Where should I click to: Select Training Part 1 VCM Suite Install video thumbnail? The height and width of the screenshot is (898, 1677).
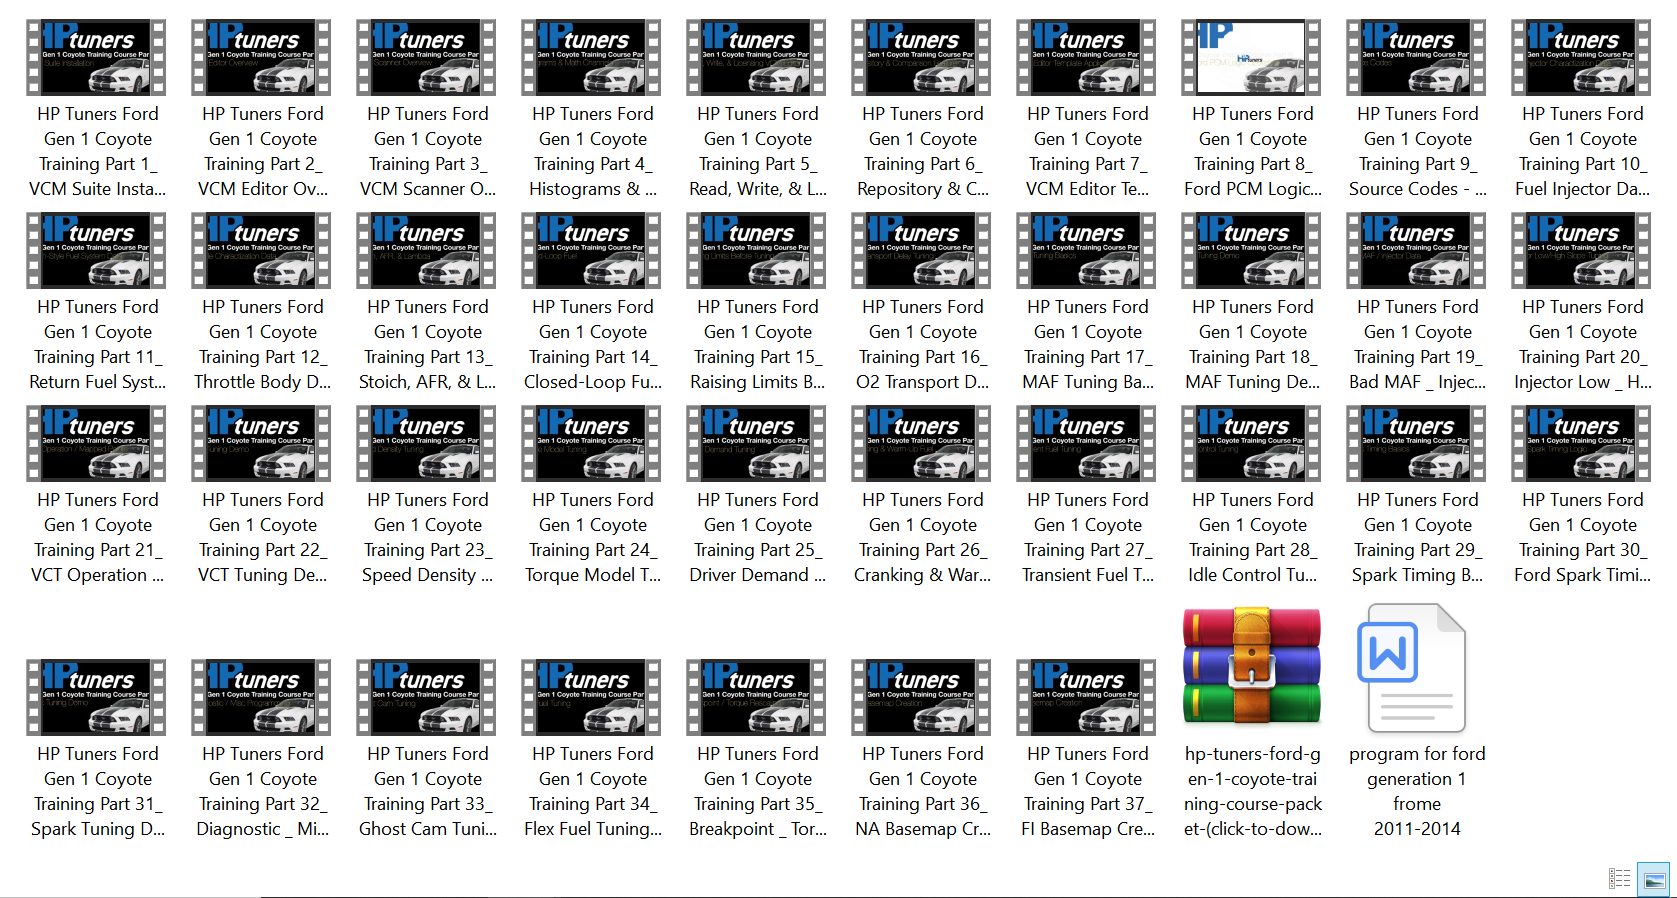97,57
